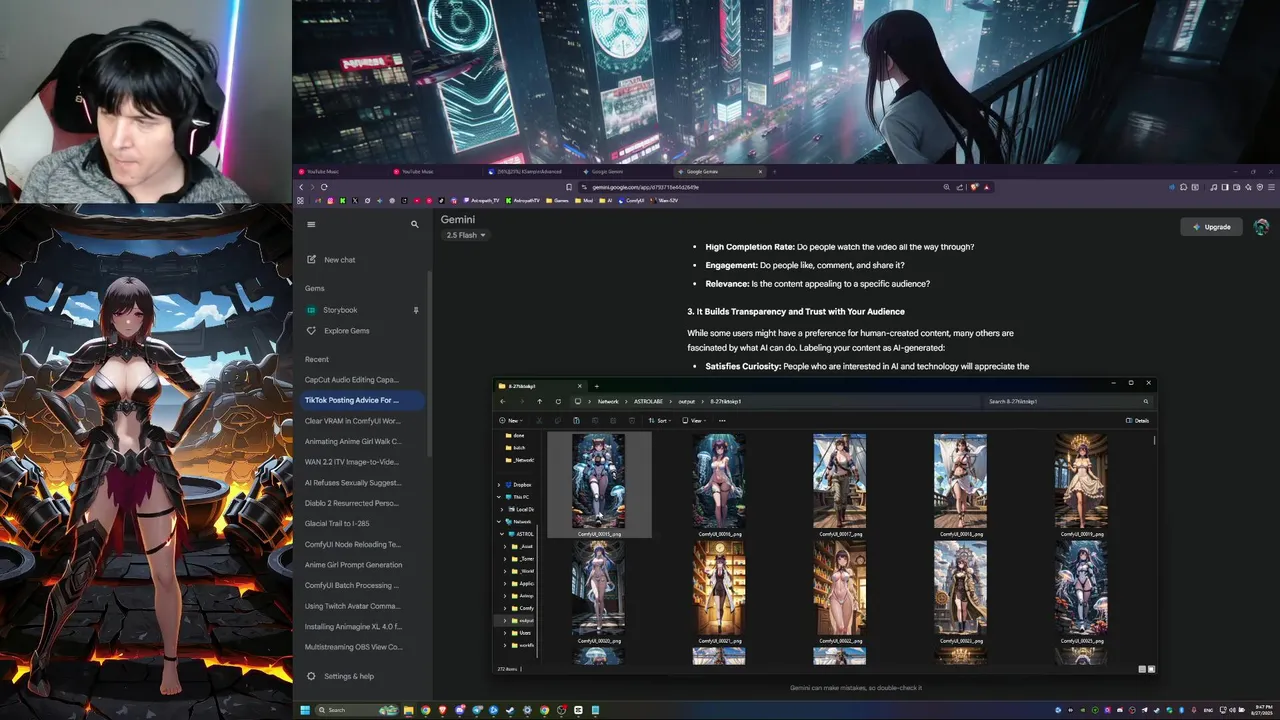Open Google account avatar menu
Screen dimensions: 1280x720
click(1261, 227)
